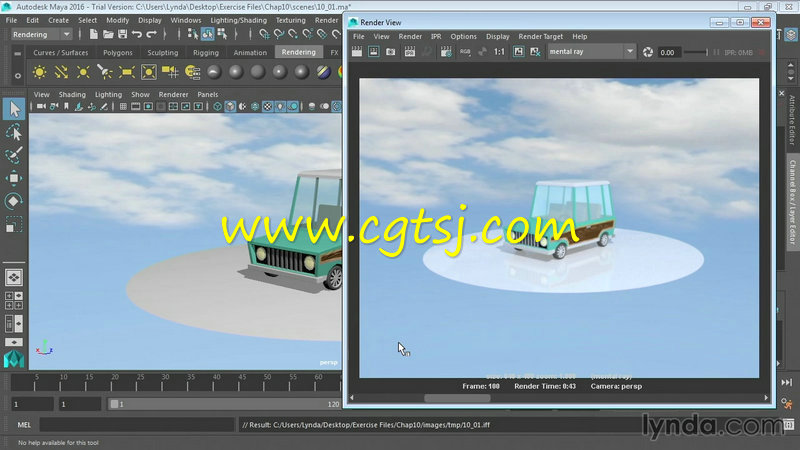The width and height of the screenshot is (800, 450).
Task: Choose the Select tool arrow
Action: (x=14, y=109)
